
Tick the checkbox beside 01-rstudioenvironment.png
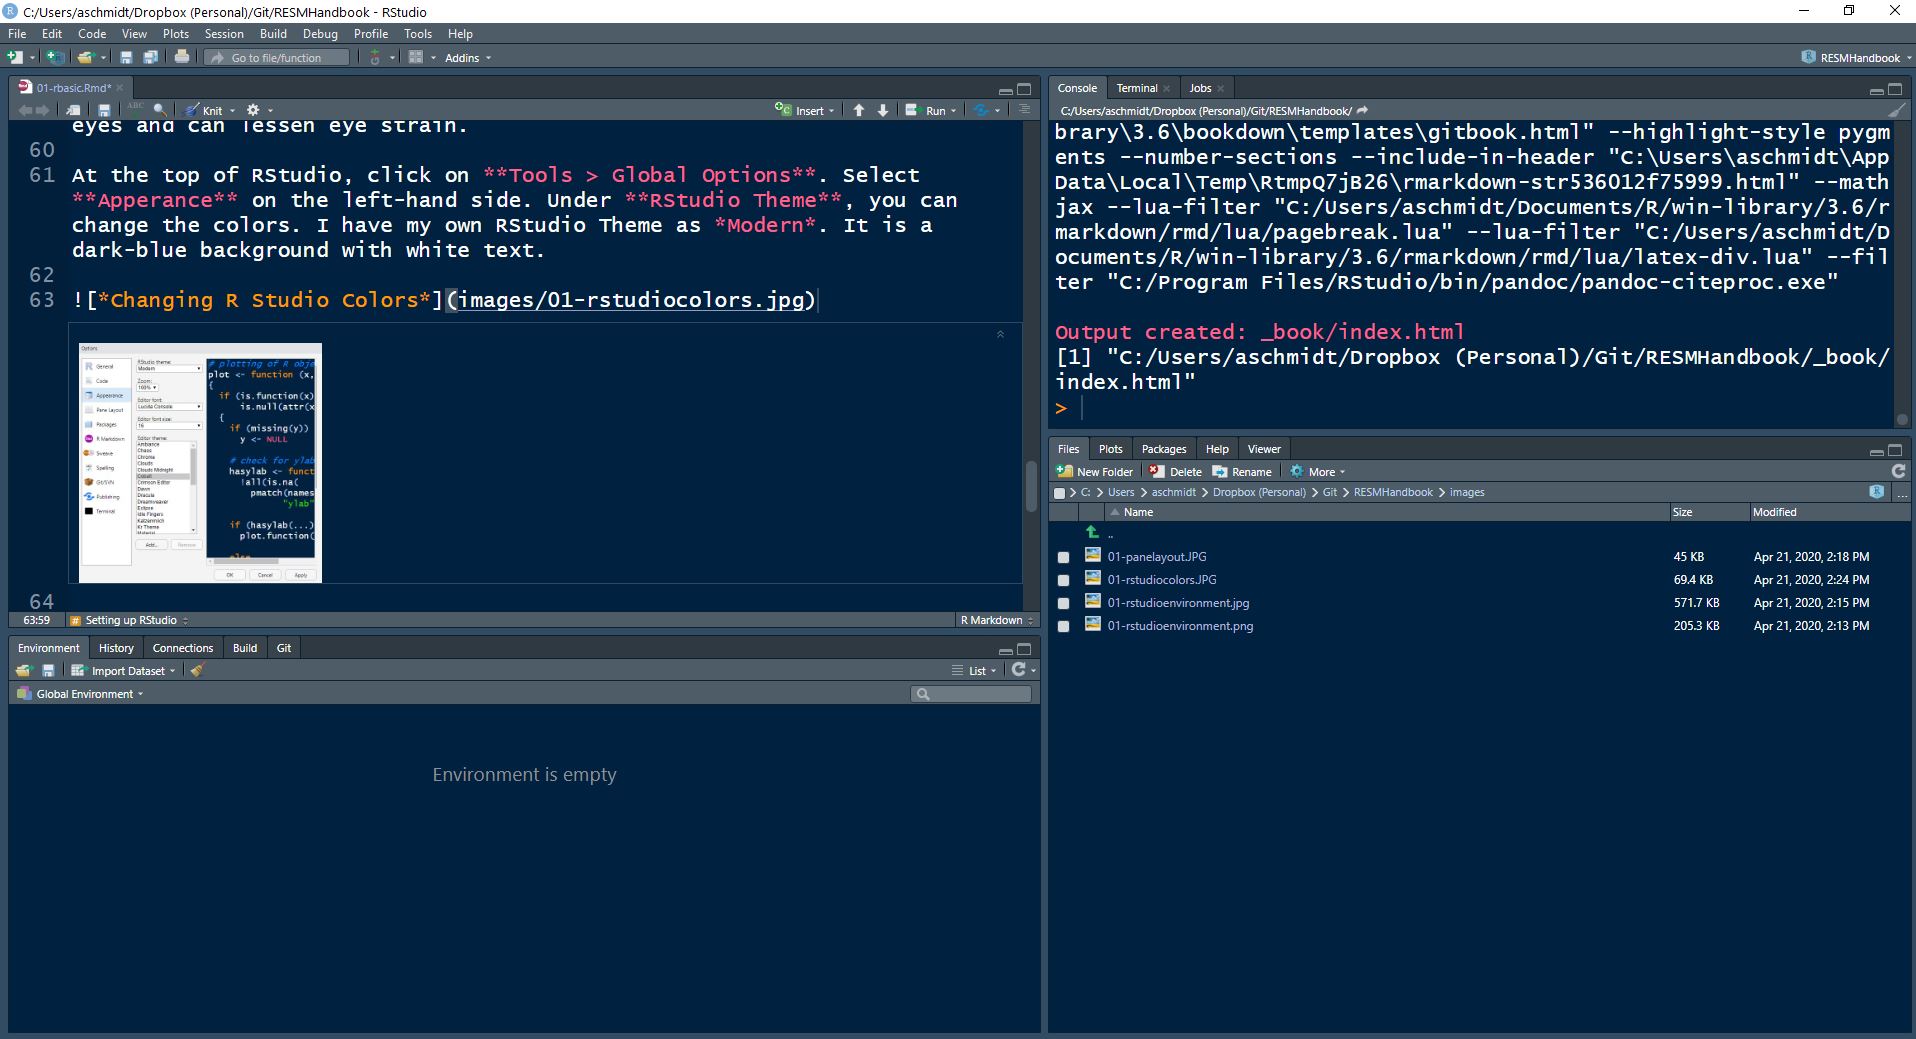(1064, 627)
